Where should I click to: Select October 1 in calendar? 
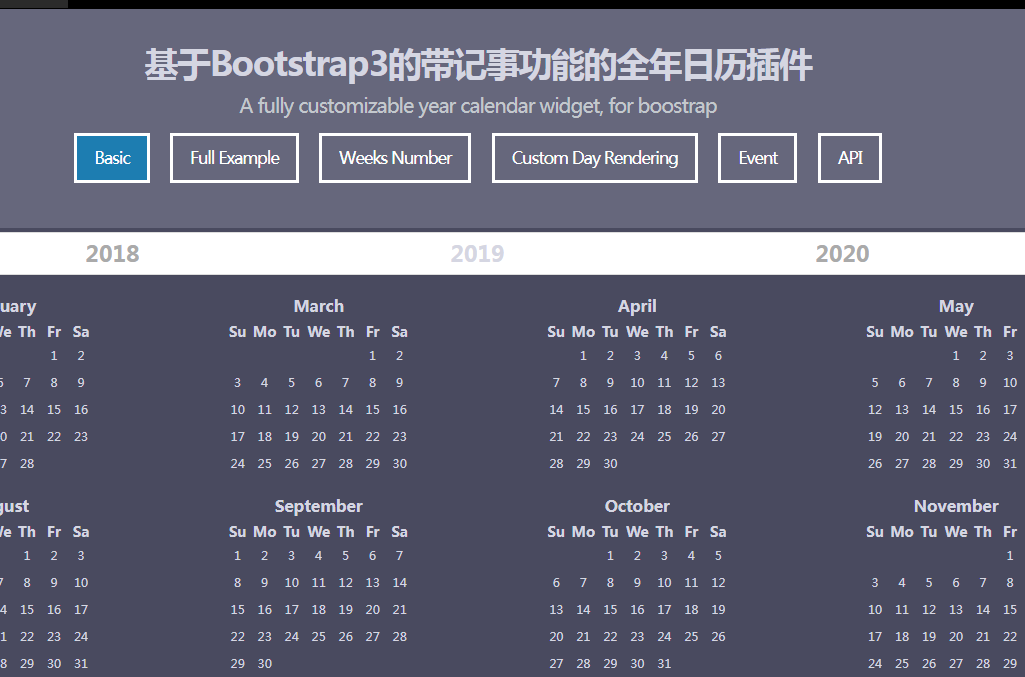click(610, 555)
